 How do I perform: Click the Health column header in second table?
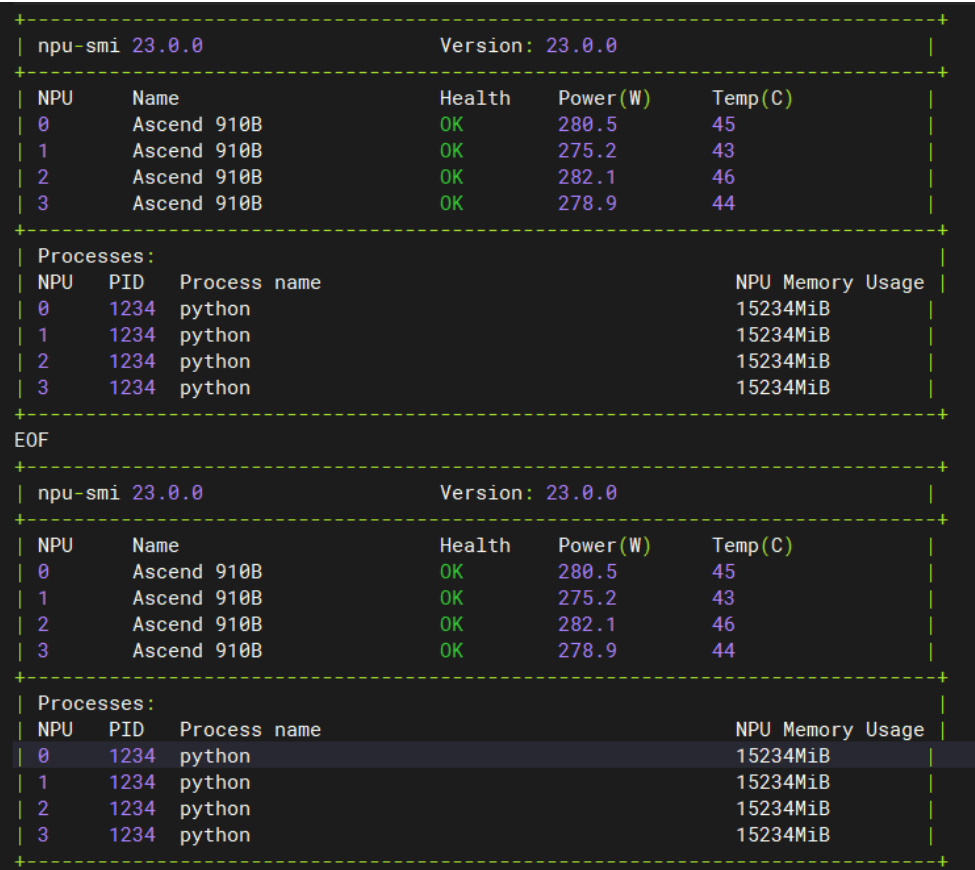(475, 545)
